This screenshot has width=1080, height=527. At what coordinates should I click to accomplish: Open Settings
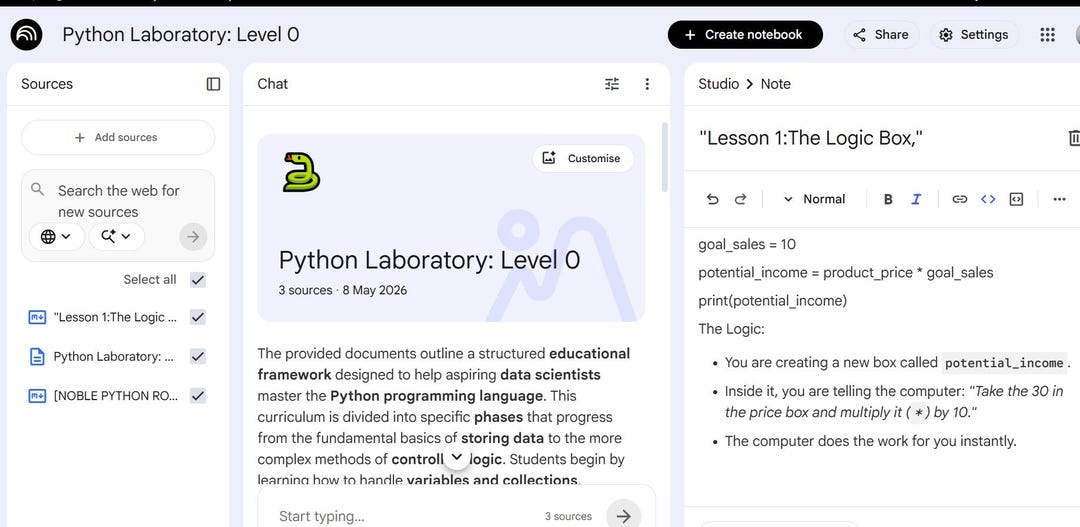(974, 34)
